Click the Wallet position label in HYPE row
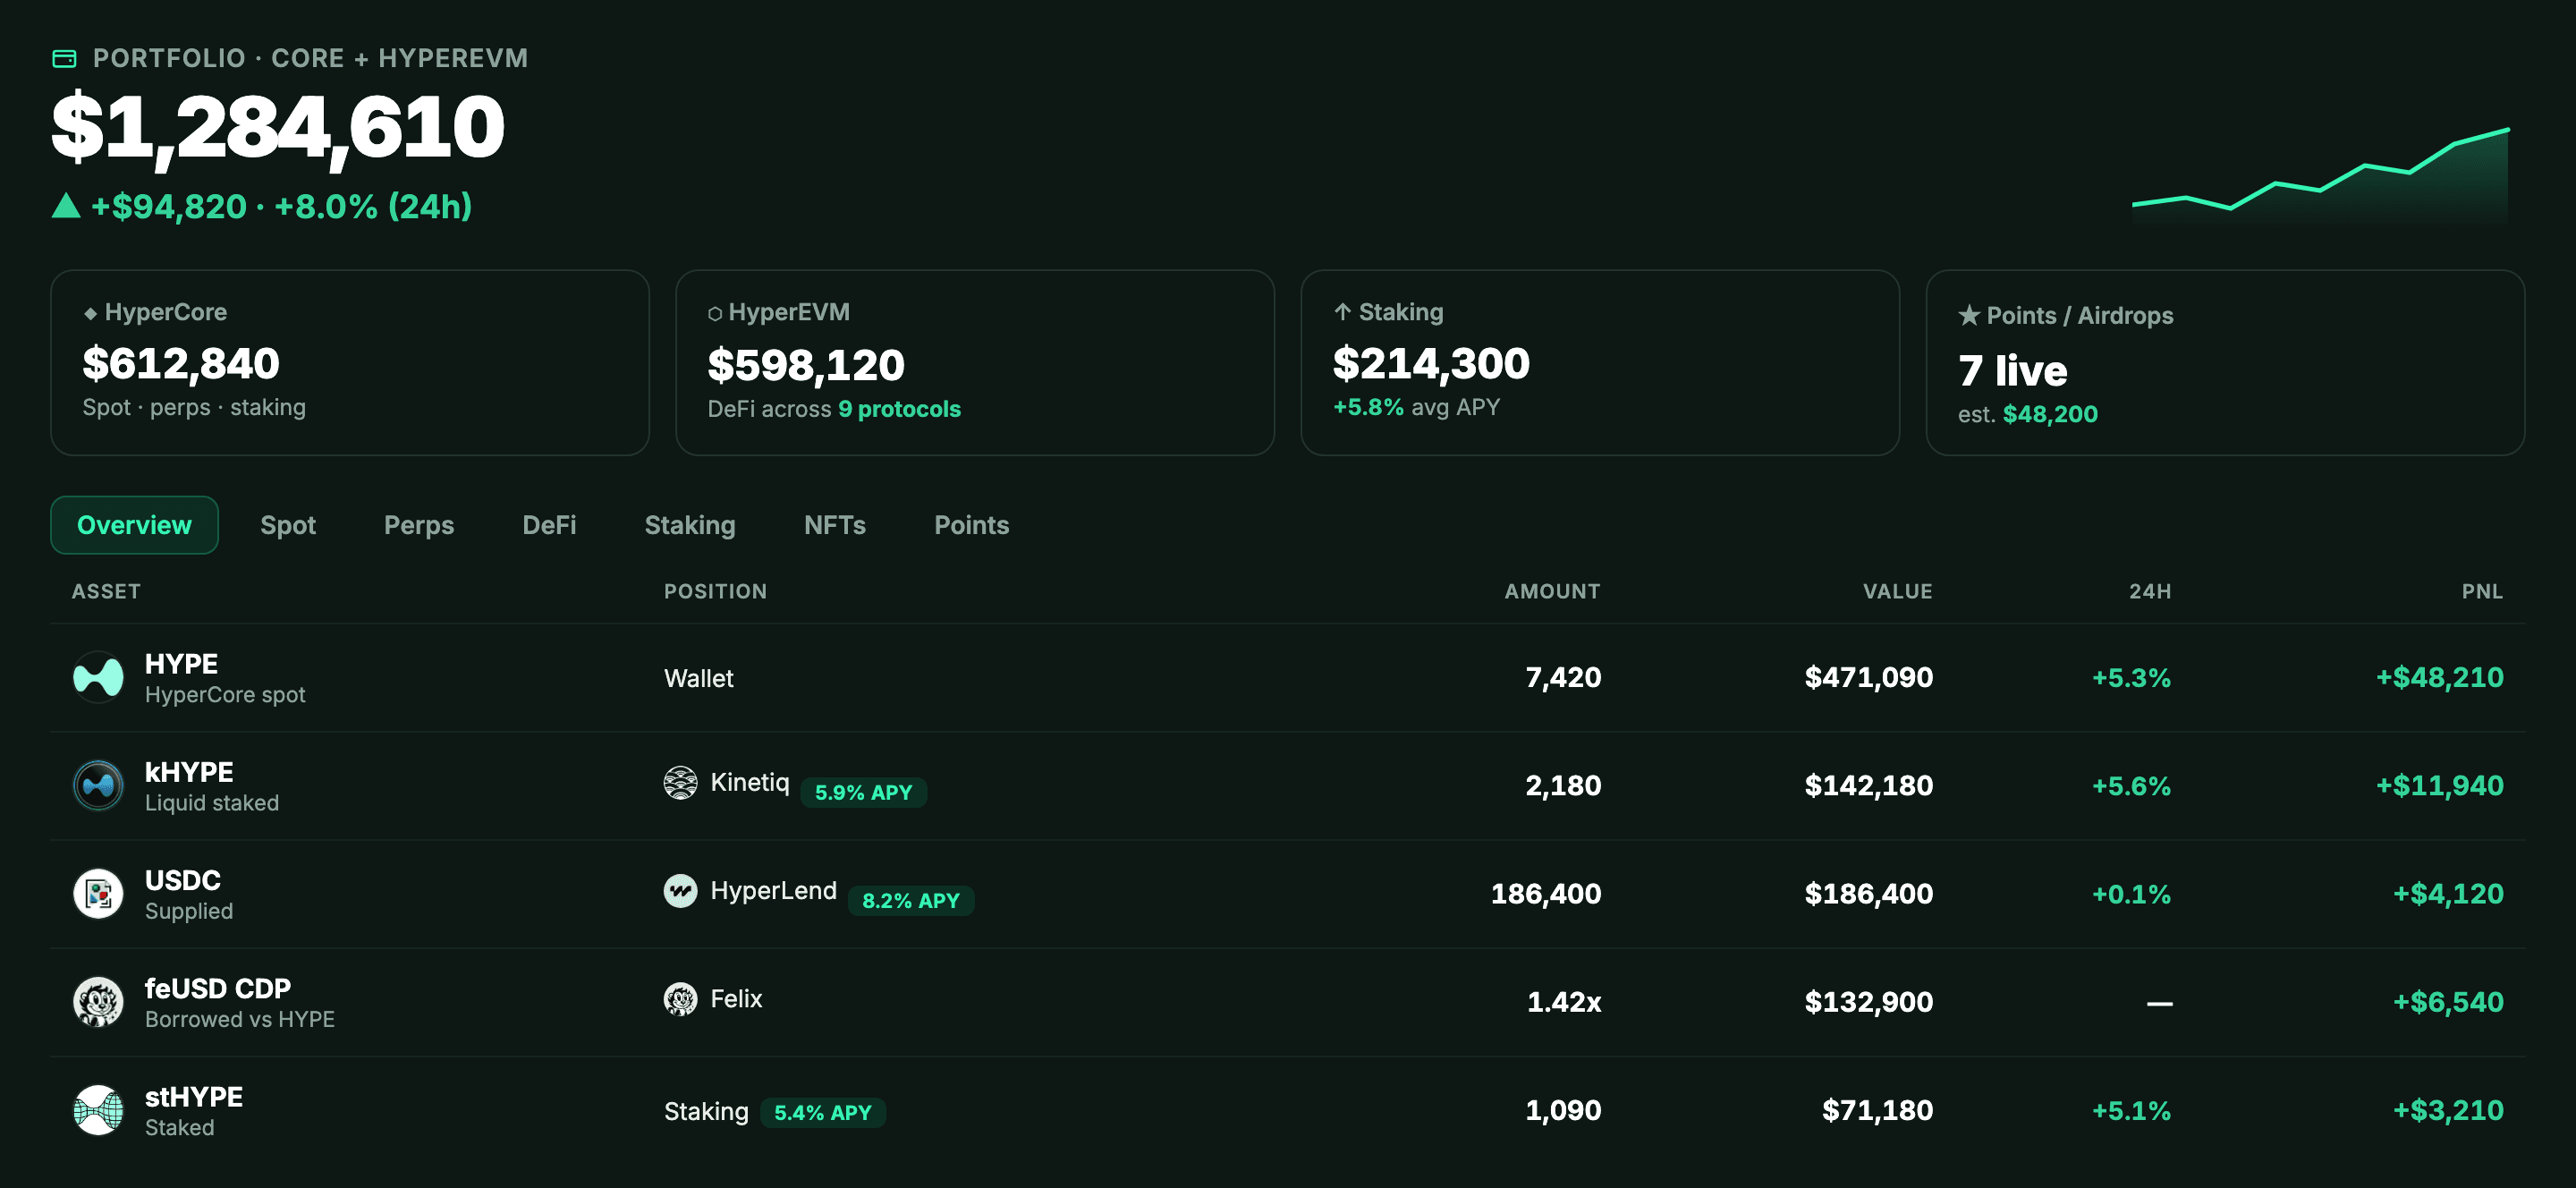The height and width of the screenshot is (1188, 2576). (x=698, y=678)
